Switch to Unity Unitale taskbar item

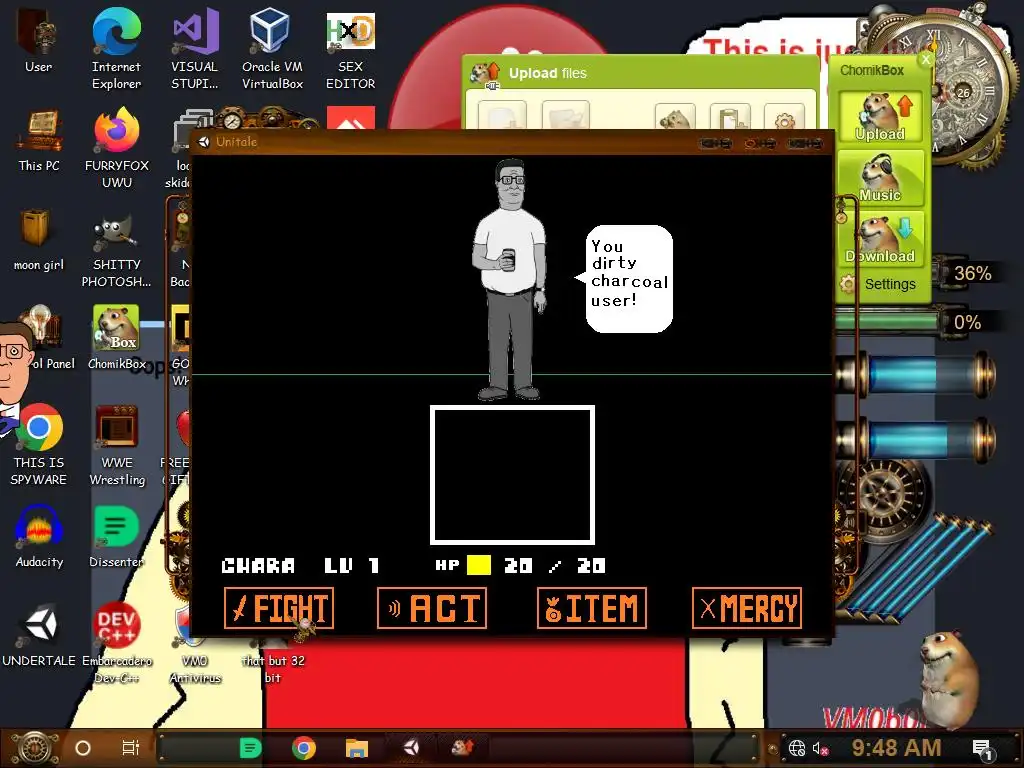tap(411, 748)
